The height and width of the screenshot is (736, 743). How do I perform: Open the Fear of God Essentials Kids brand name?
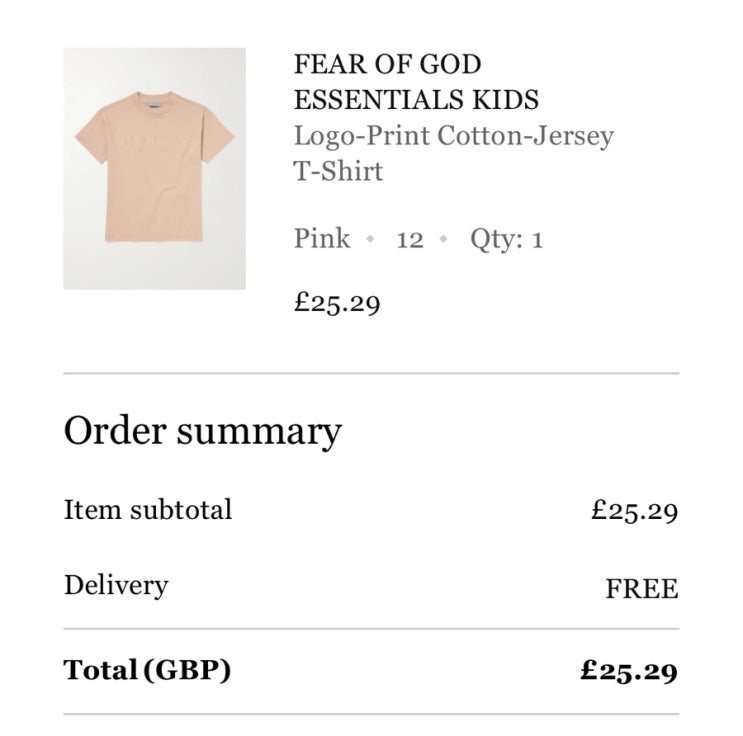tap(415, 82)
